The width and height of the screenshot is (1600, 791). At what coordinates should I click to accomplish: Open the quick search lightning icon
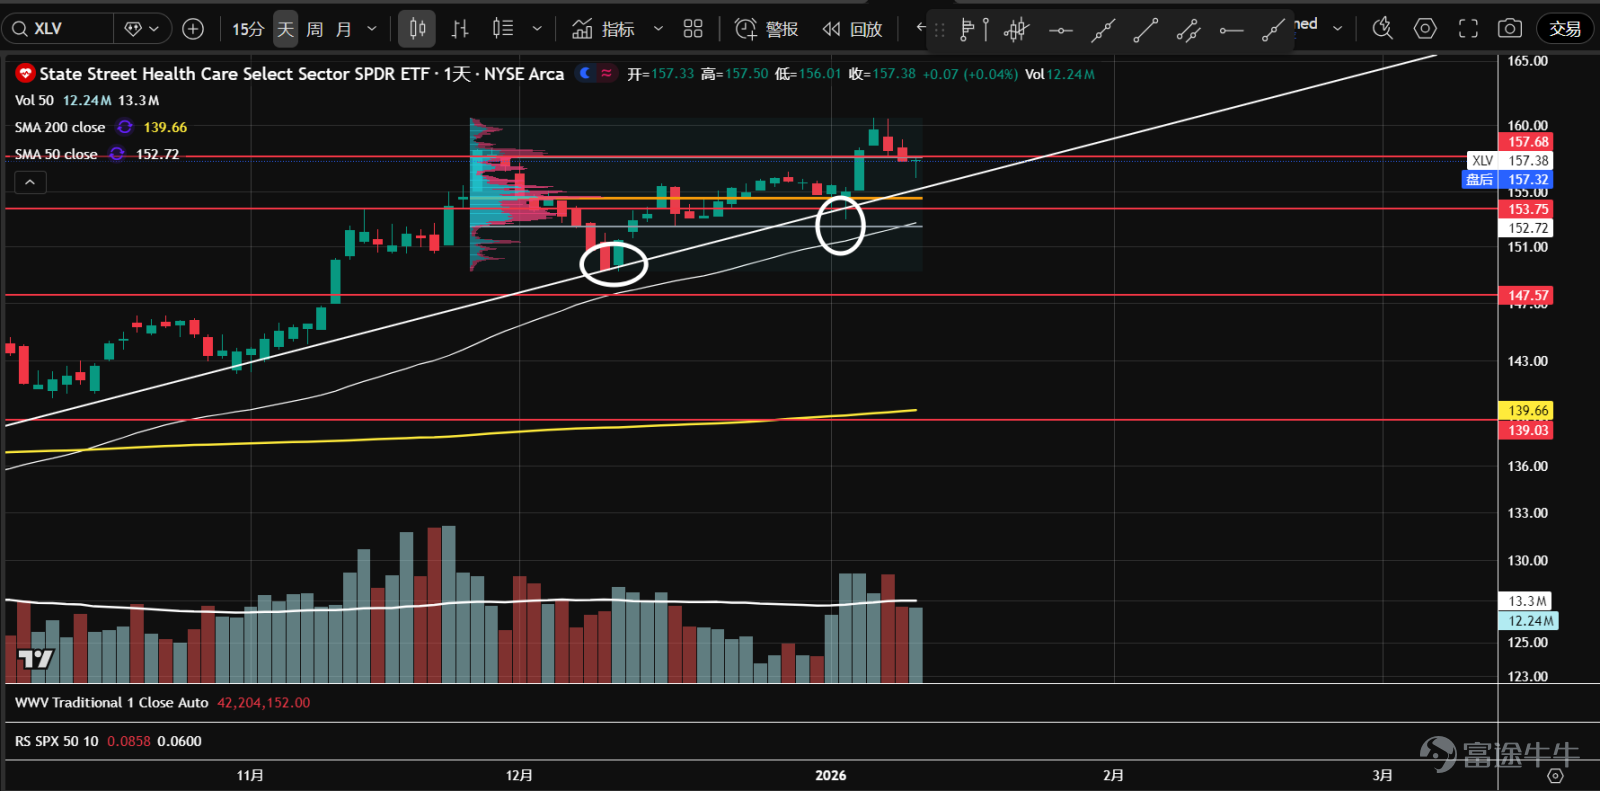1383,29
